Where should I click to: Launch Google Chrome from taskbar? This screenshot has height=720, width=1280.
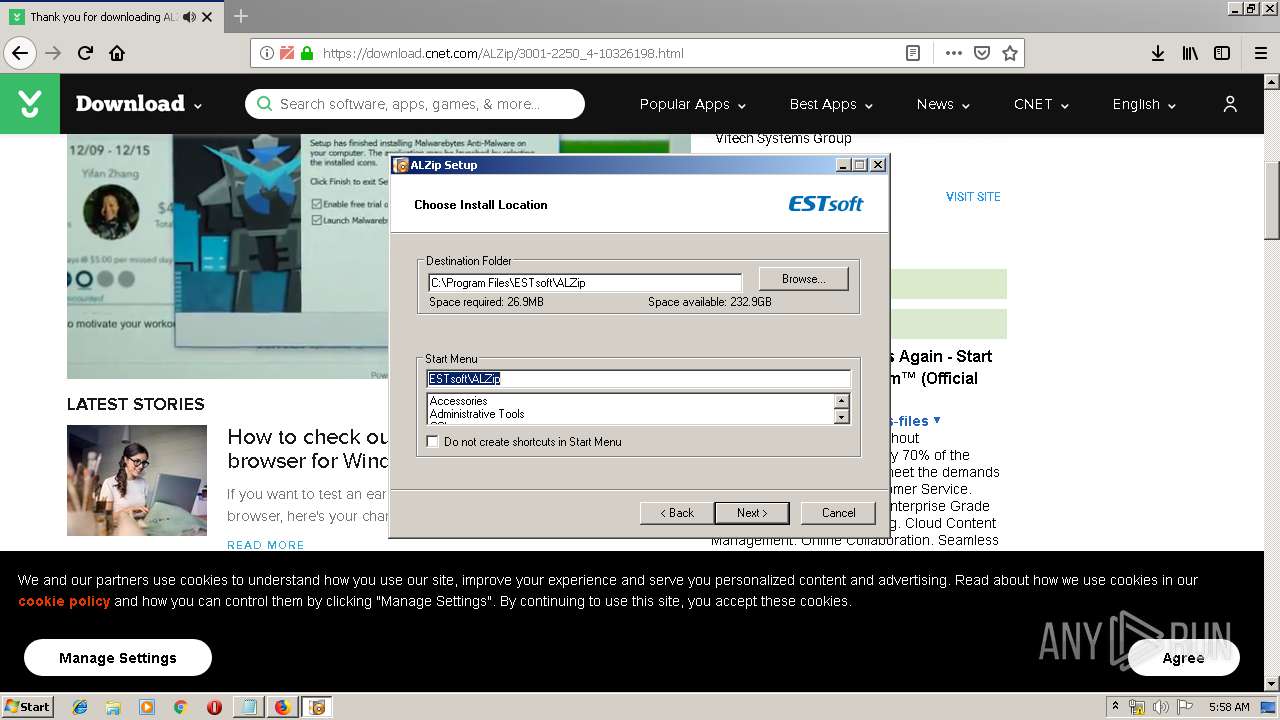pyautogui.click(x=180, y=707)
